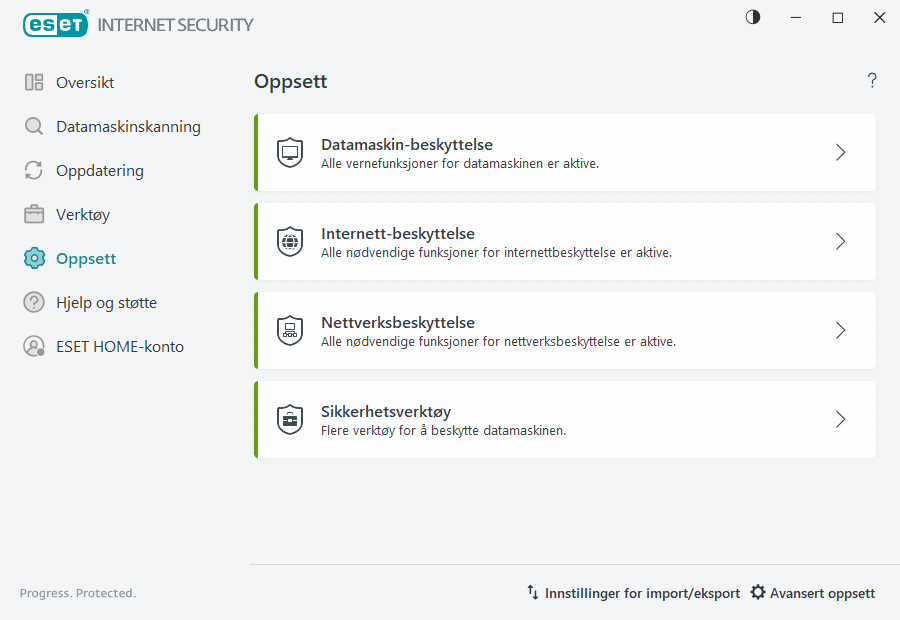Click the Oppdatering refresh icon

pyautogui.click(x=32, y=170)
